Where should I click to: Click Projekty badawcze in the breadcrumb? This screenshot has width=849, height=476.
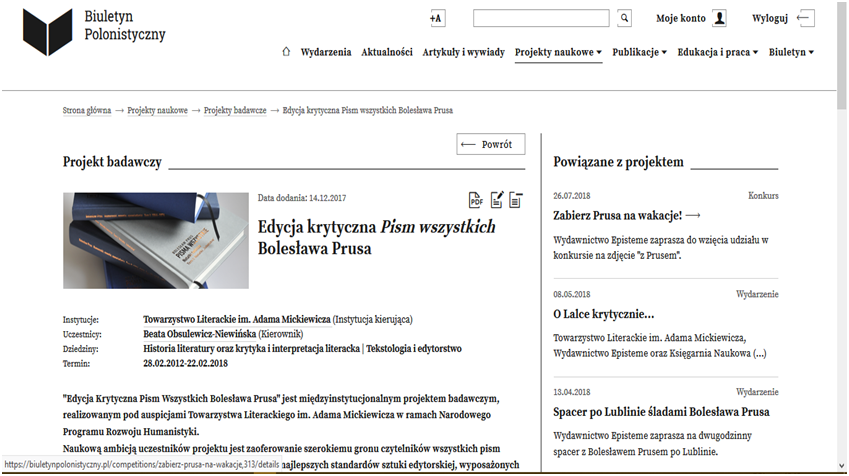pyautogui.click(x=235, y=110)
